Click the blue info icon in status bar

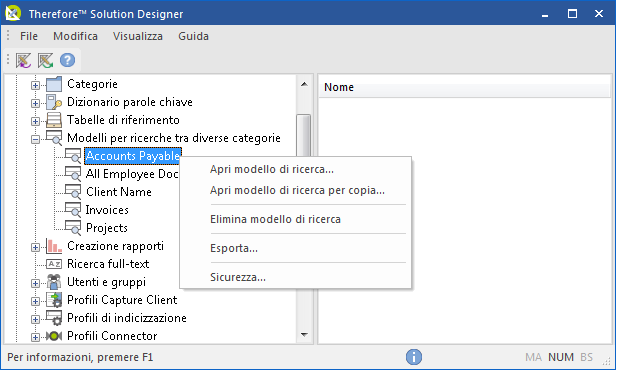tap(414, 357)
